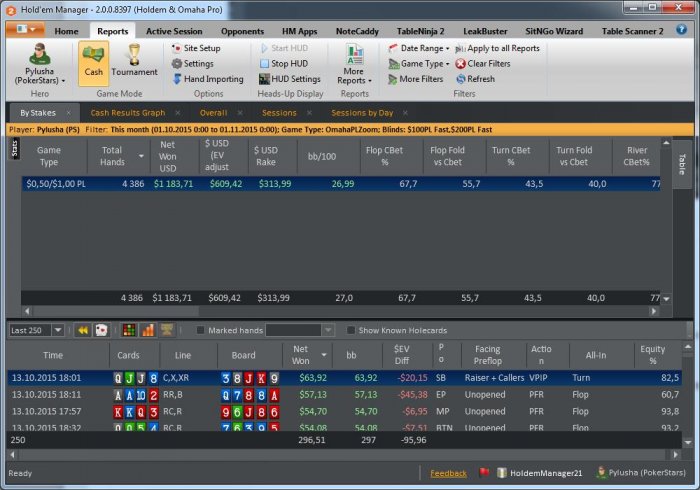Toggle the Marked hands checkbox
700x490 pixels.
pyautogui.click(x=200, y=330)
